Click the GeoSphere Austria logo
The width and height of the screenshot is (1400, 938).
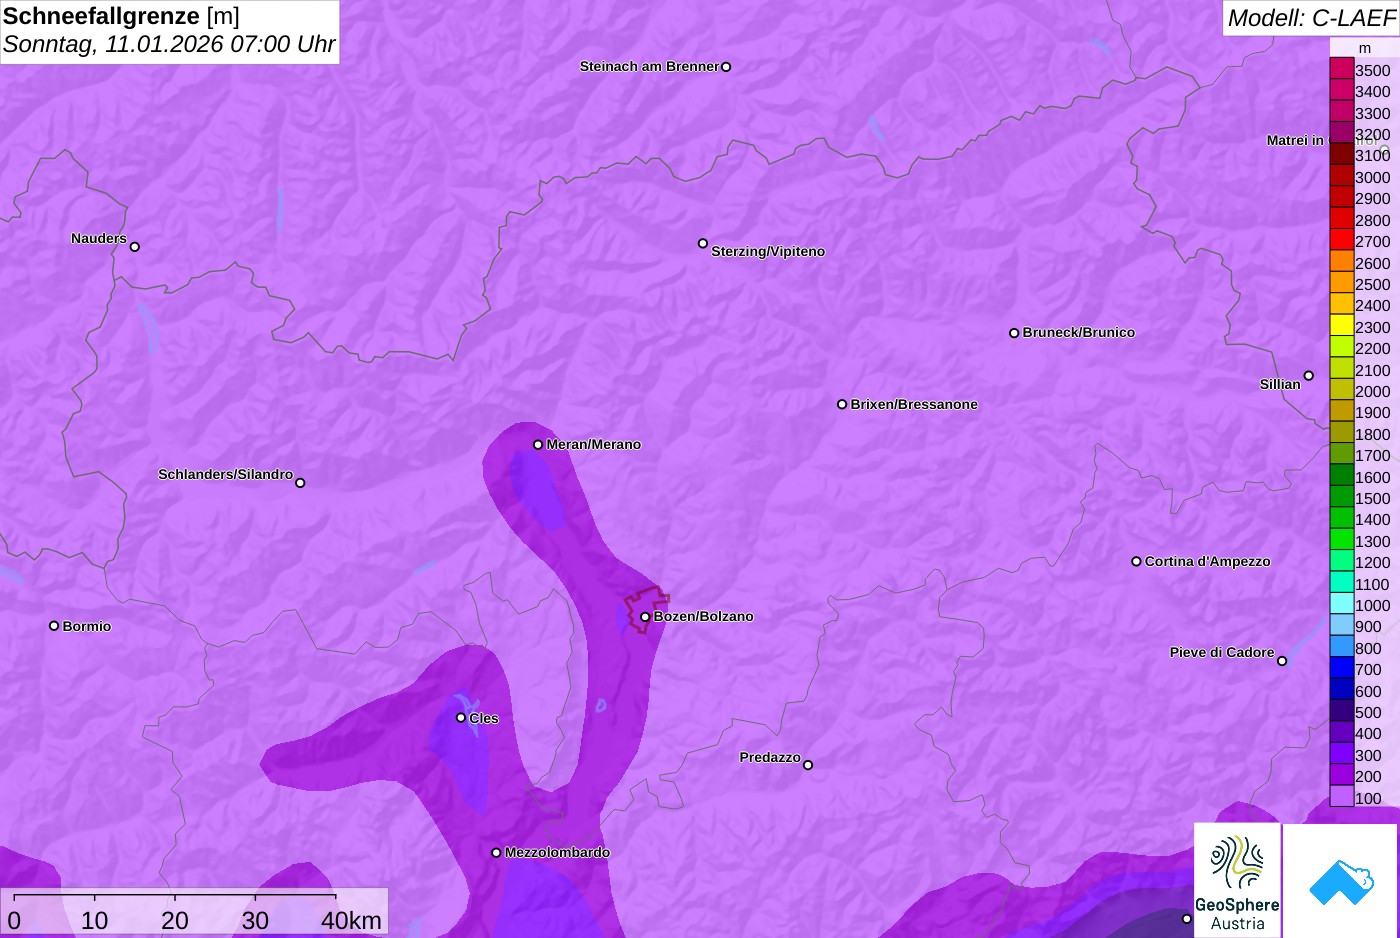point(1237,880)
